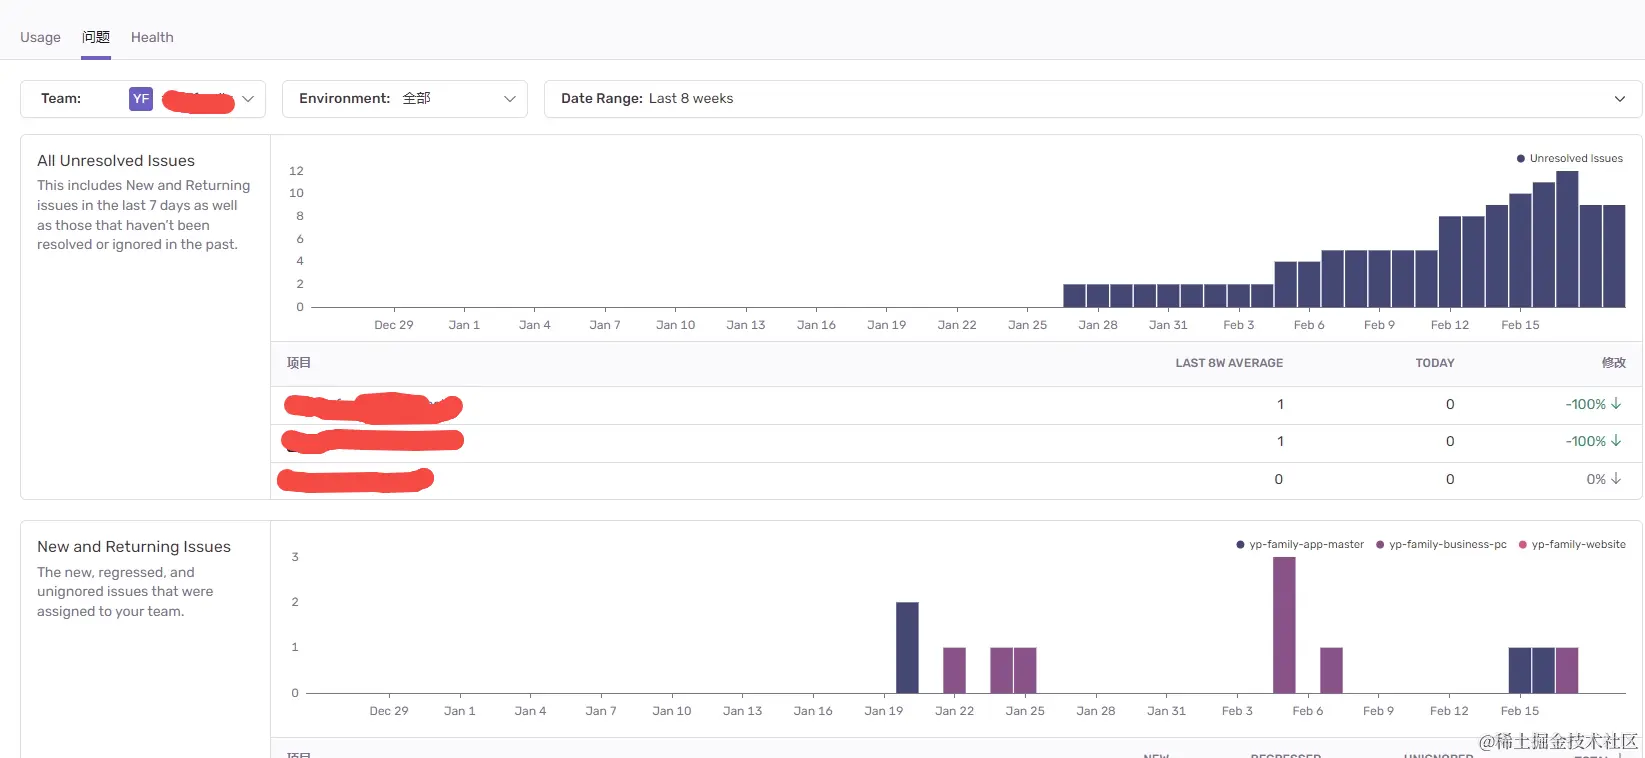The width and height of the screenshot is (1645, 758).
Task: Click the New and Returning Issues heading
Action: [x=134, y=547]
